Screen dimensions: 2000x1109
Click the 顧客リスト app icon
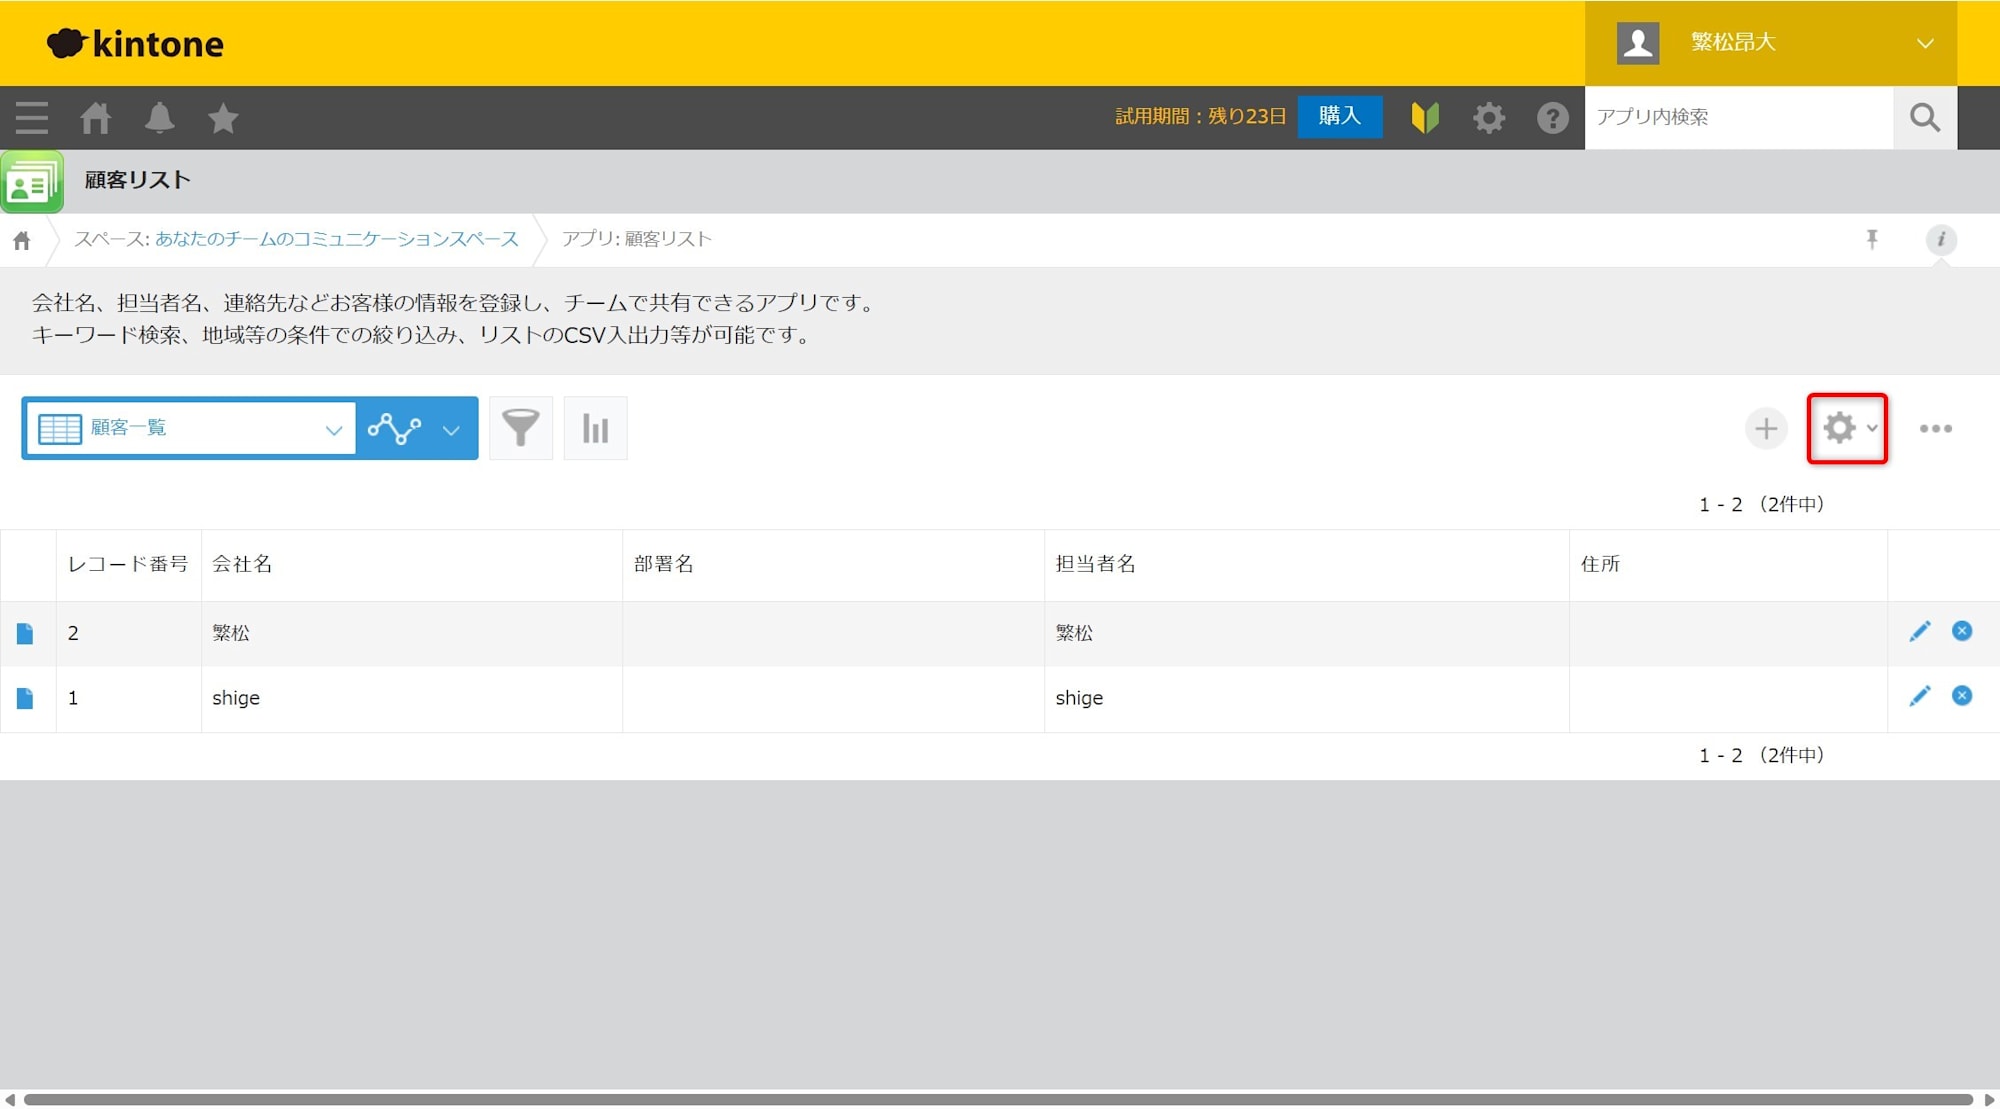(x=32, y=182)
